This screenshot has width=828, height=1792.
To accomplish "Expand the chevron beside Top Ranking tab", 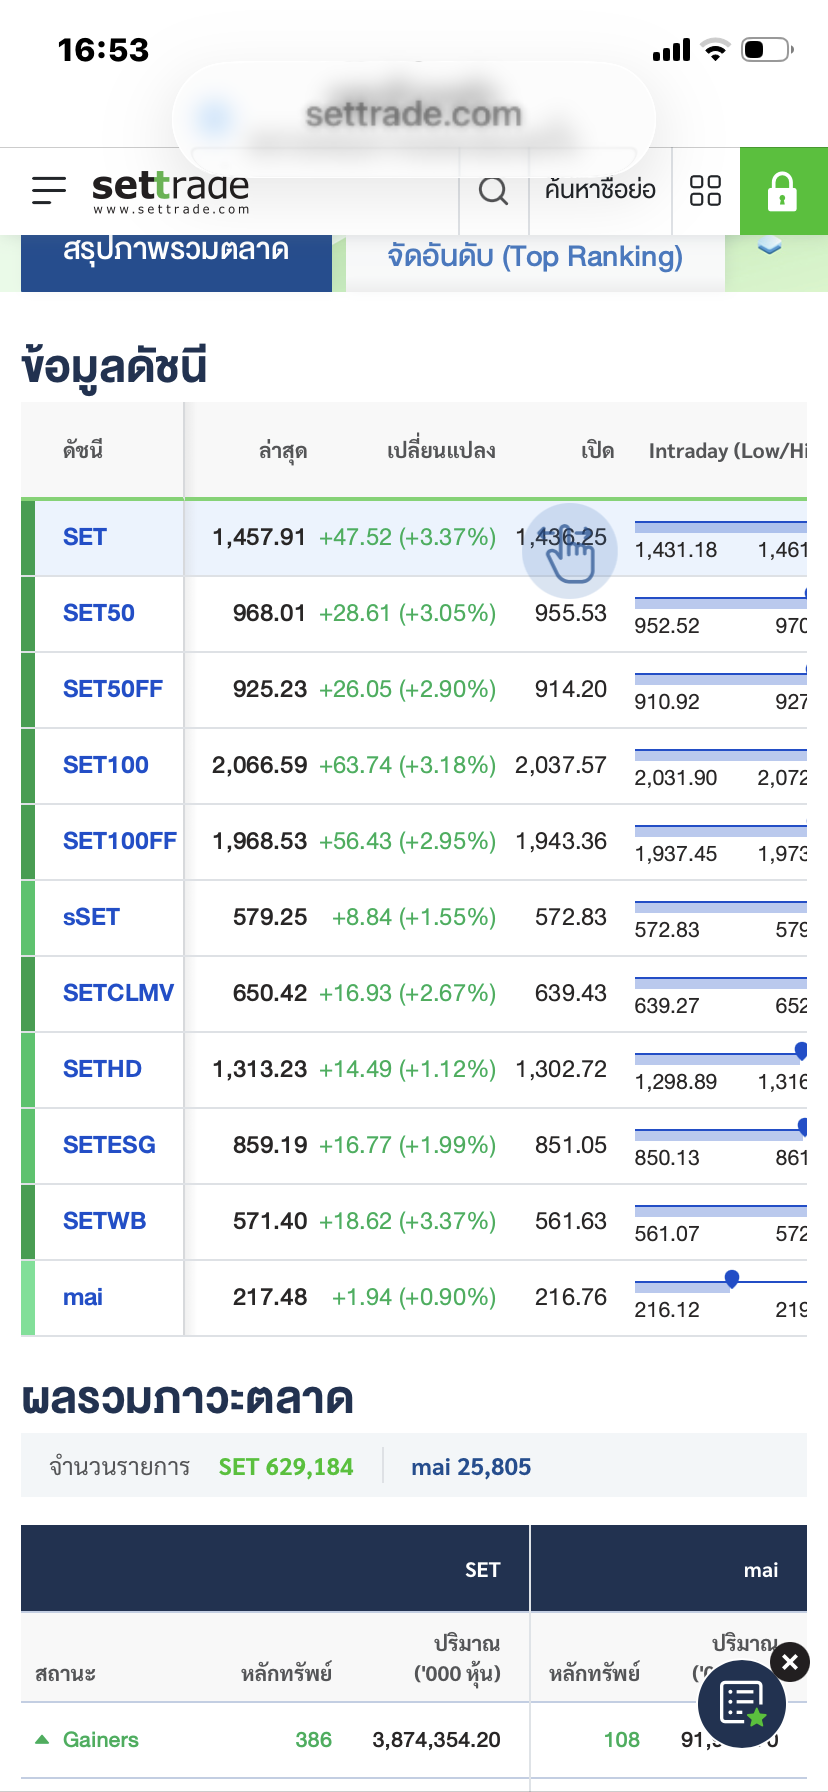I will pyautogui.click(x=769, y=248).
